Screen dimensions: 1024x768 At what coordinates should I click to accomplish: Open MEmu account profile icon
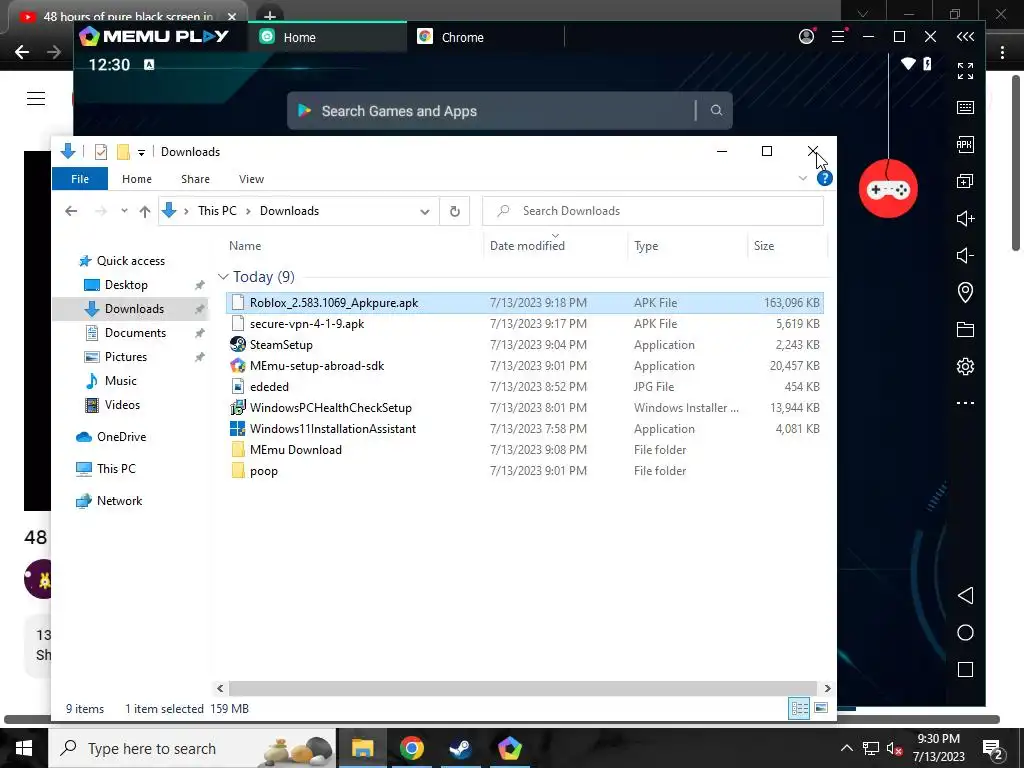[x=807, y=37]
